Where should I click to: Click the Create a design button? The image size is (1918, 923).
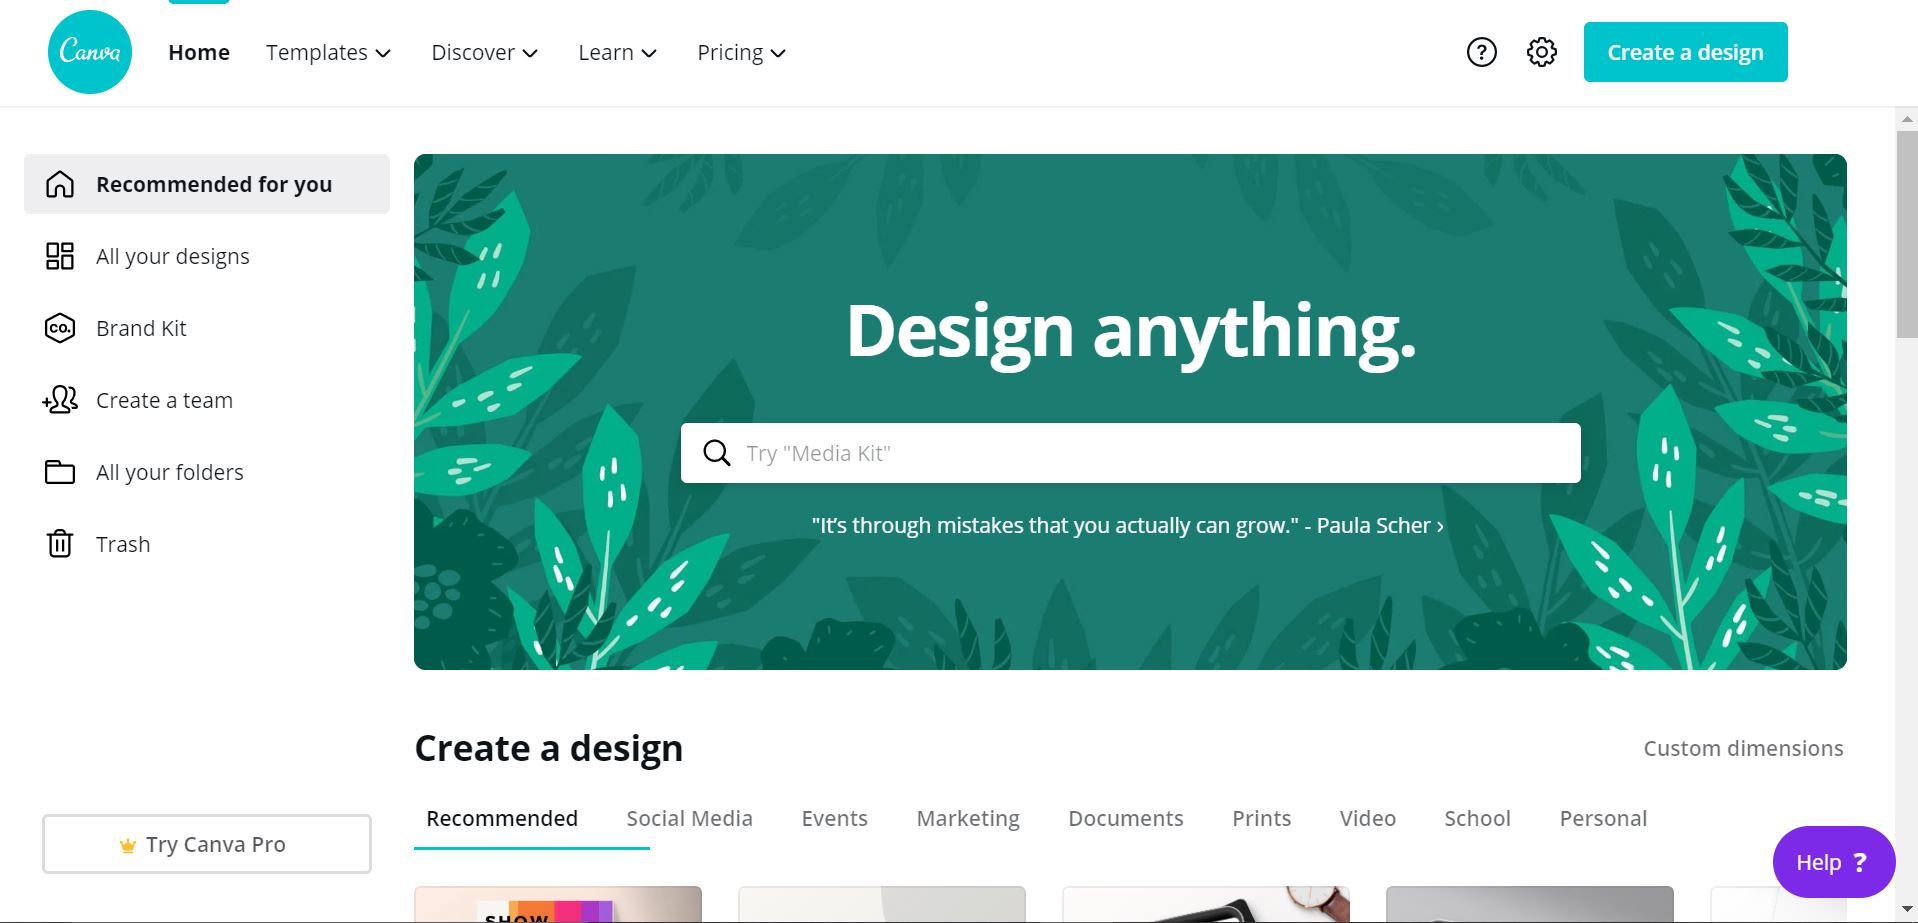tap(1685, 52)
